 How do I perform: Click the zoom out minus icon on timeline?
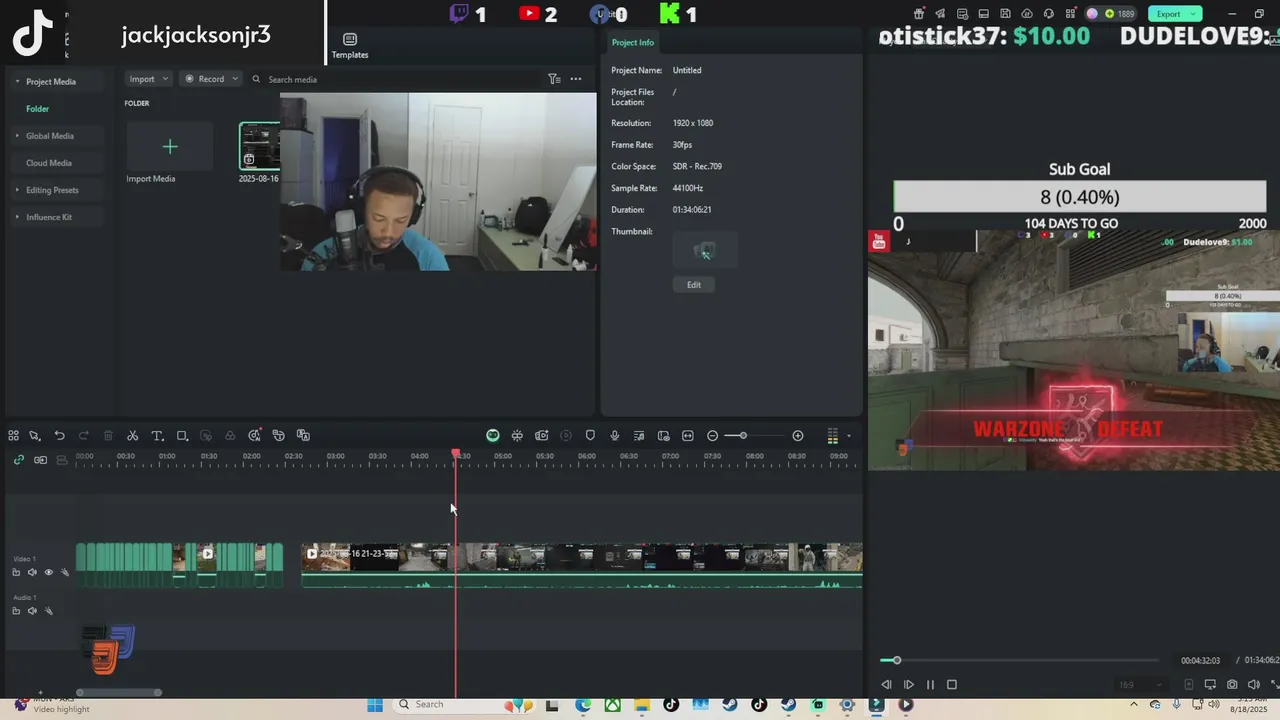tap(712, 436)
